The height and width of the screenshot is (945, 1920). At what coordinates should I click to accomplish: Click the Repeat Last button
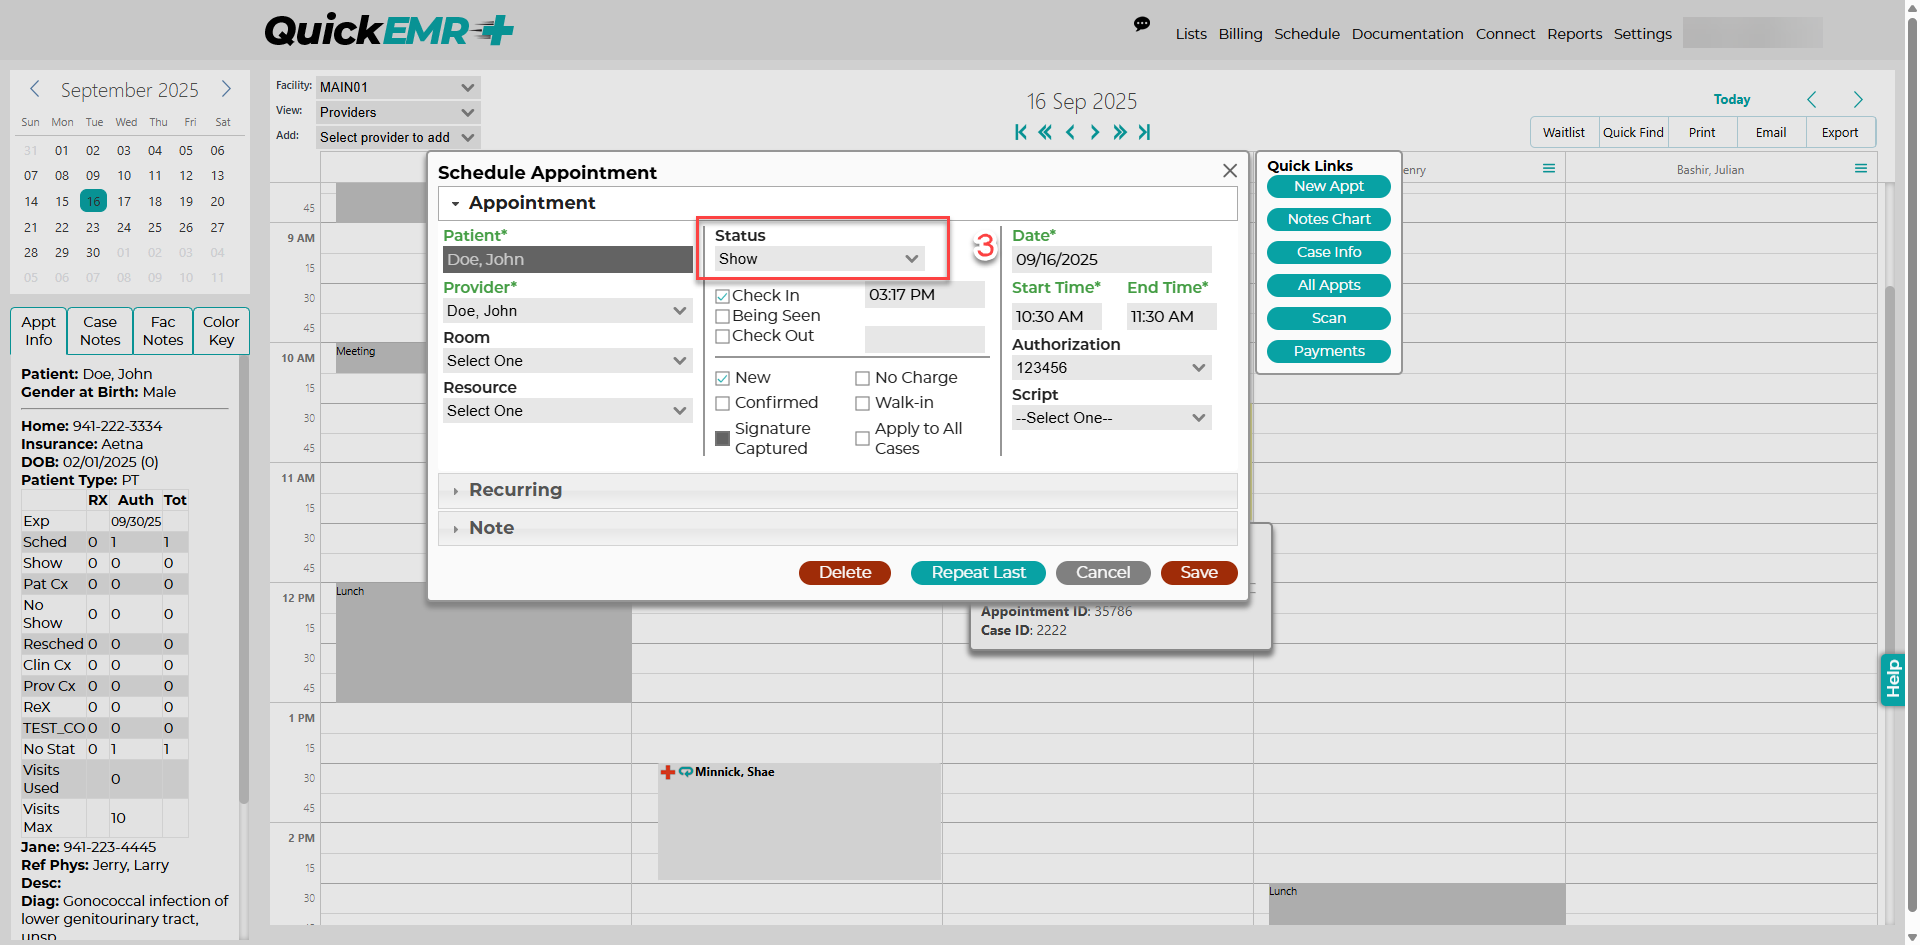(978, 573)
